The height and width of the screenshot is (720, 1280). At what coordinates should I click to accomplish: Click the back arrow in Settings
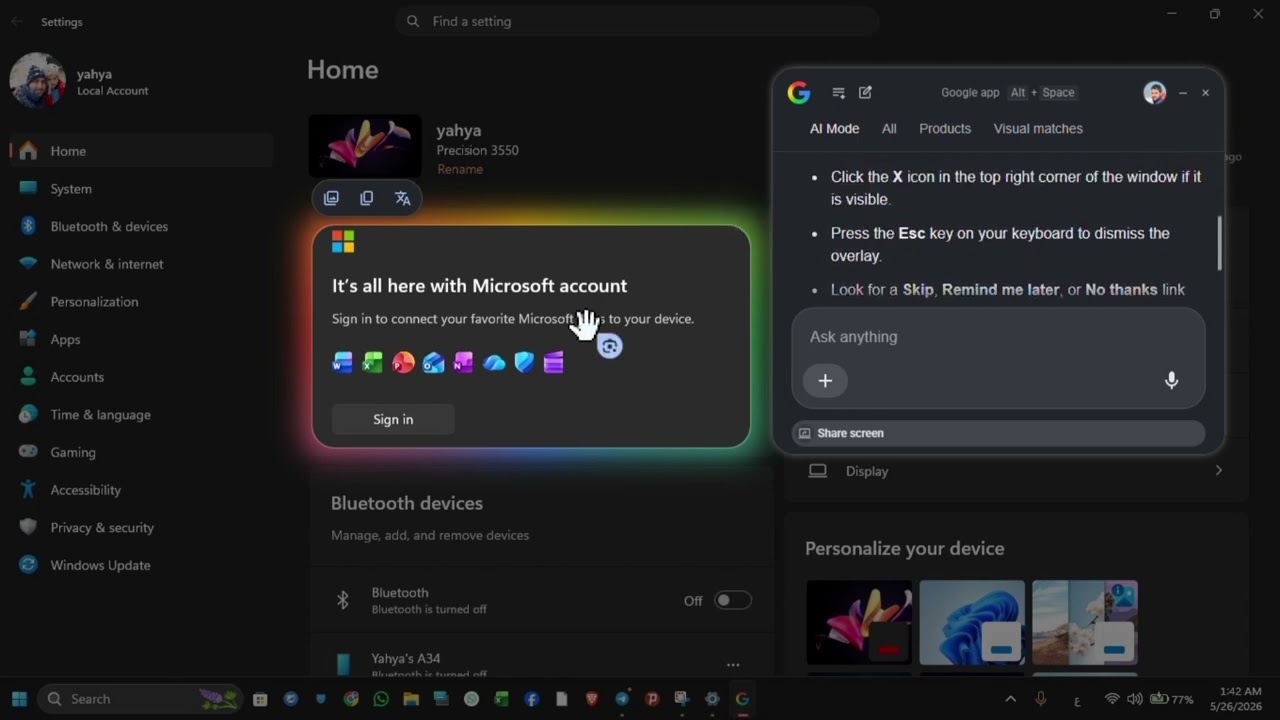tap(17, 21)
